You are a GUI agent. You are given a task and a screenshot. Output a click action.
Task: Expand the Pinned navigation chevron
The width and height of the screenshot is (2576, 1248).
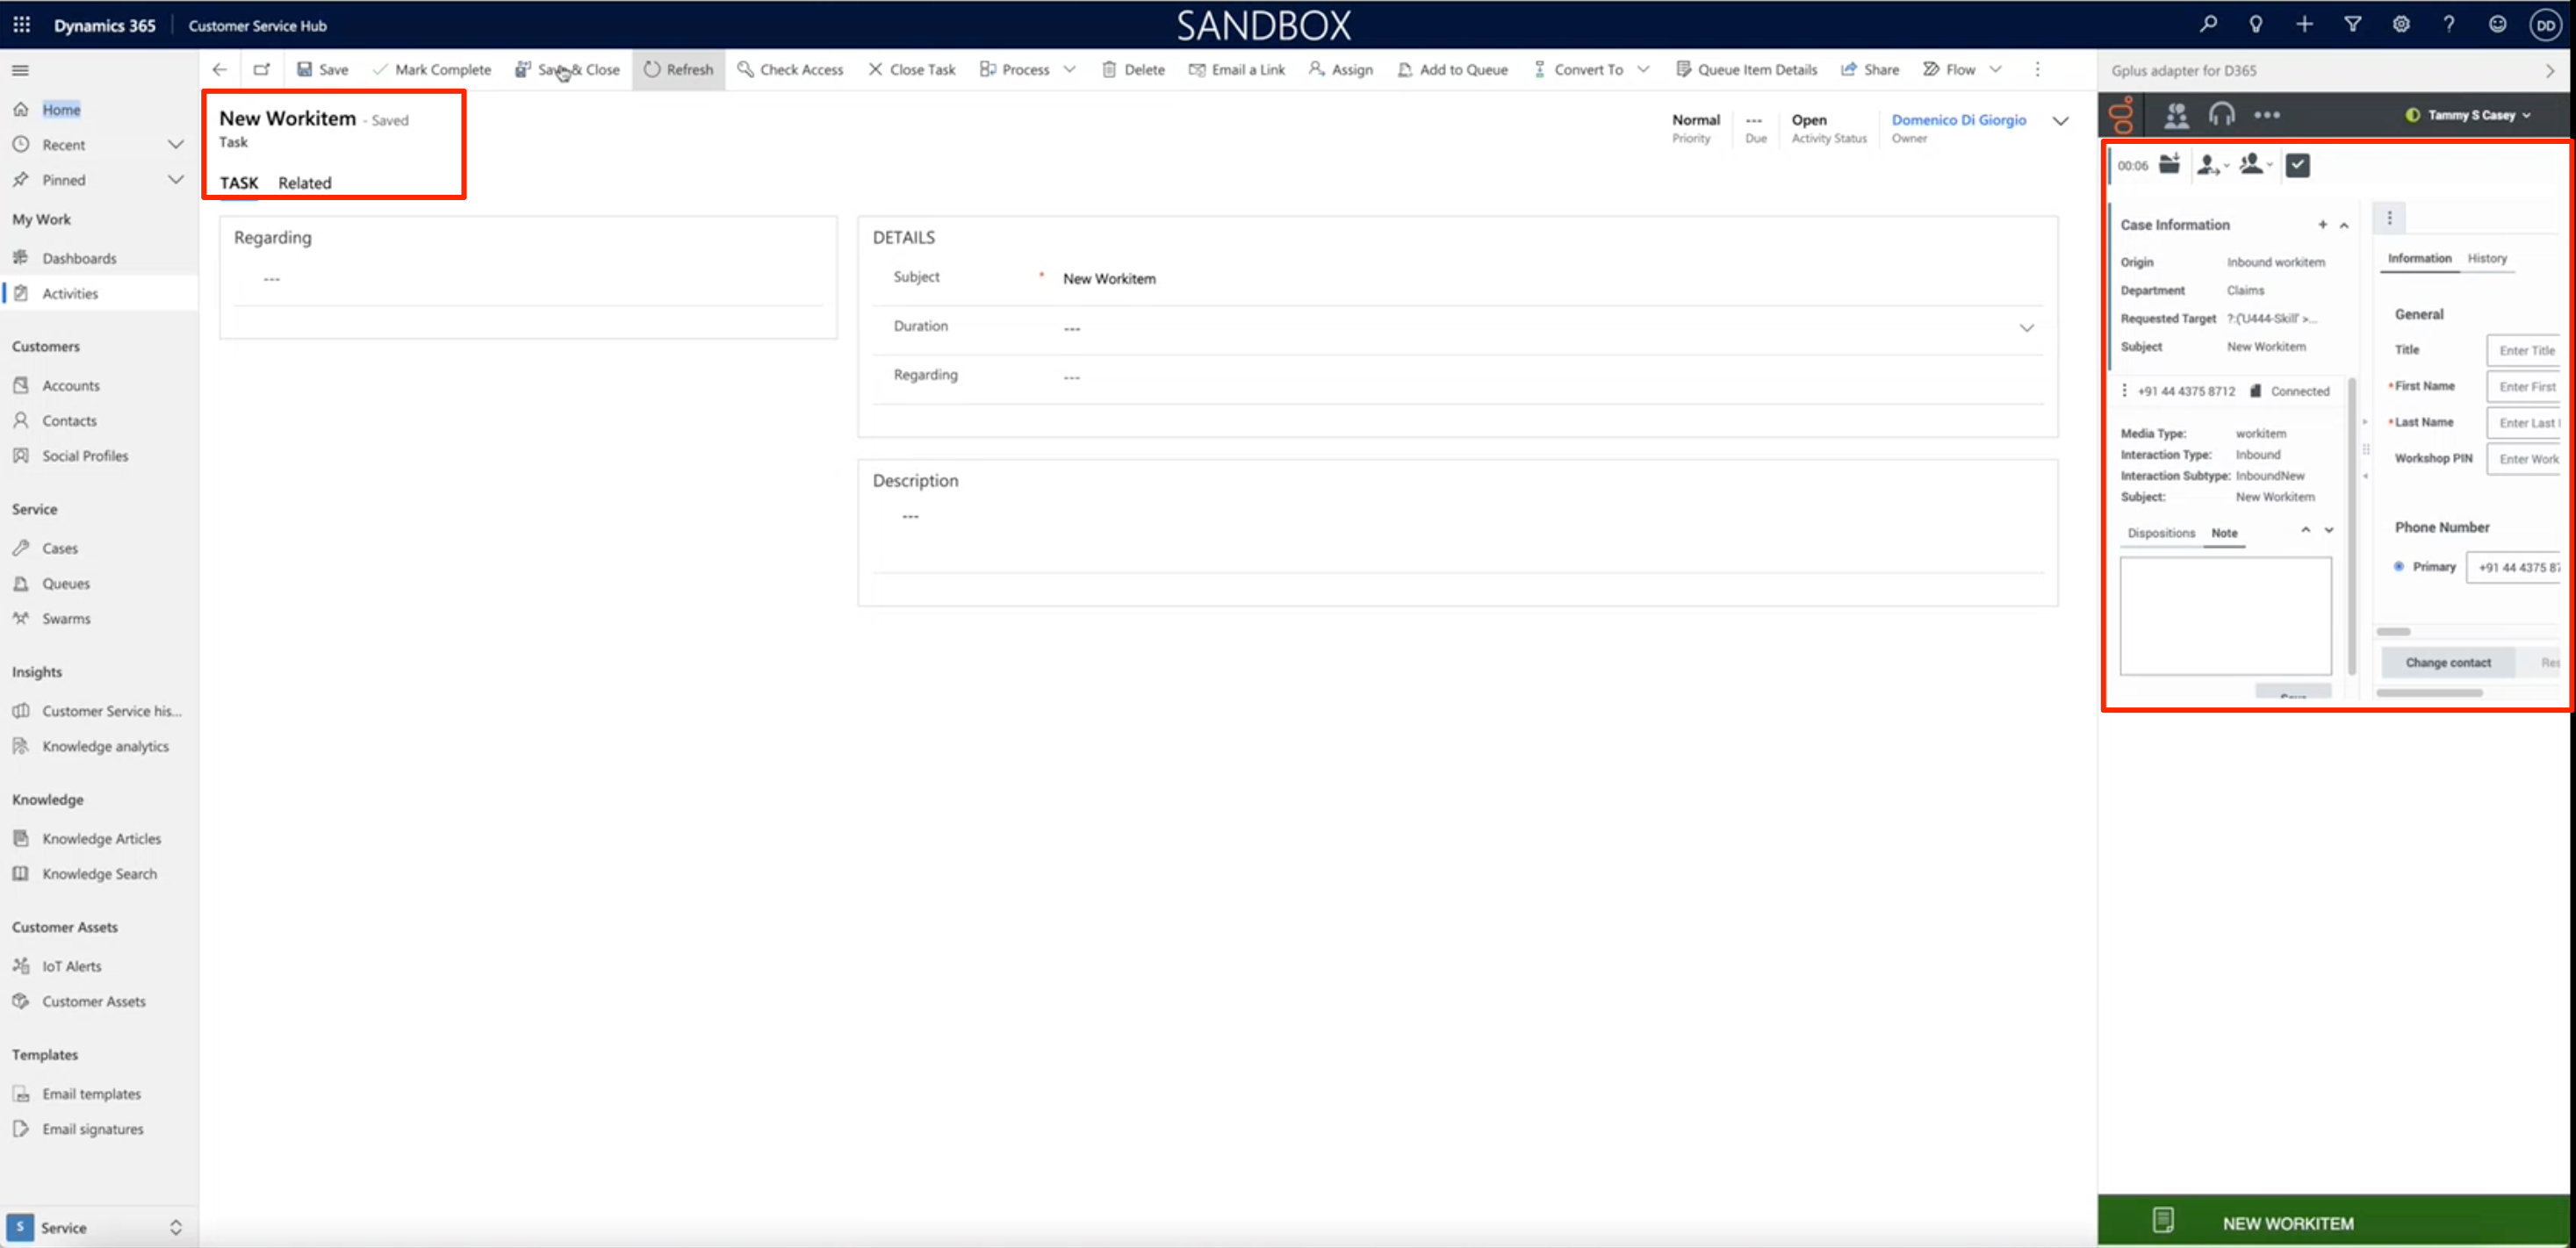click(176, 180)
